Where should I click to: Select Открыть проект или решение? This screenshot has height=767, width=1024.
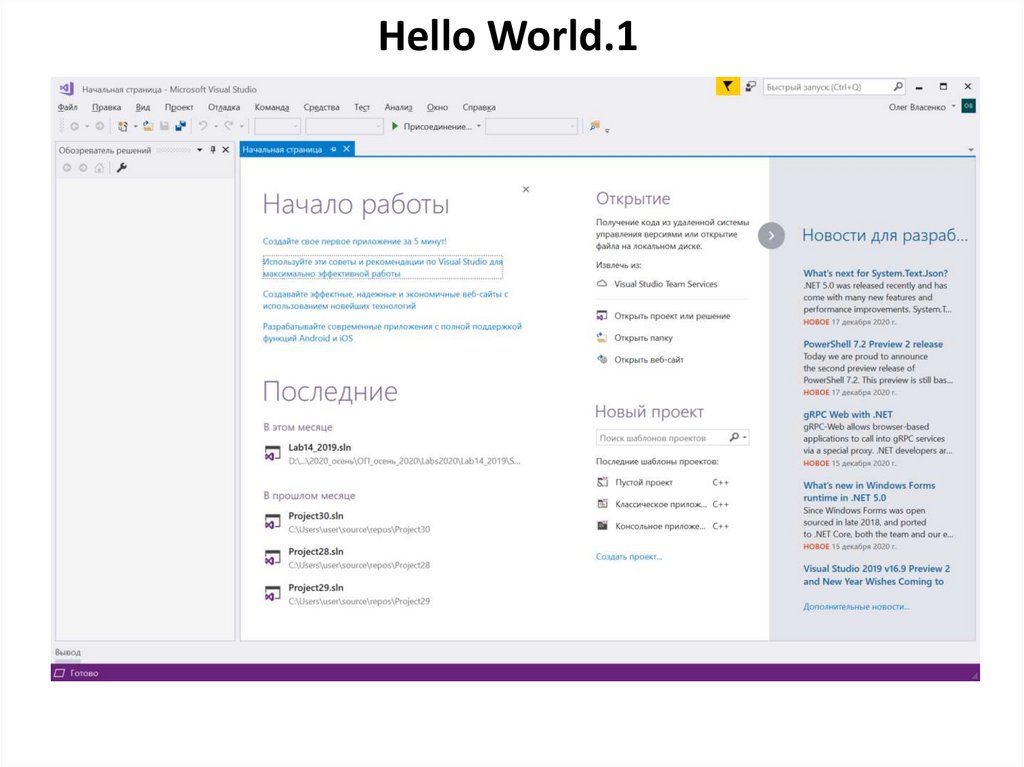tap(671, 316)
